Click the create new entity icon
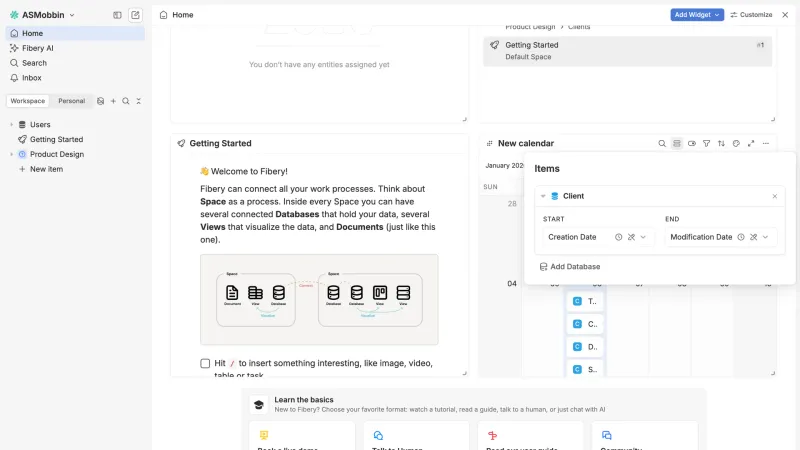This screenshot has width=800, height=450. (135, 15)
